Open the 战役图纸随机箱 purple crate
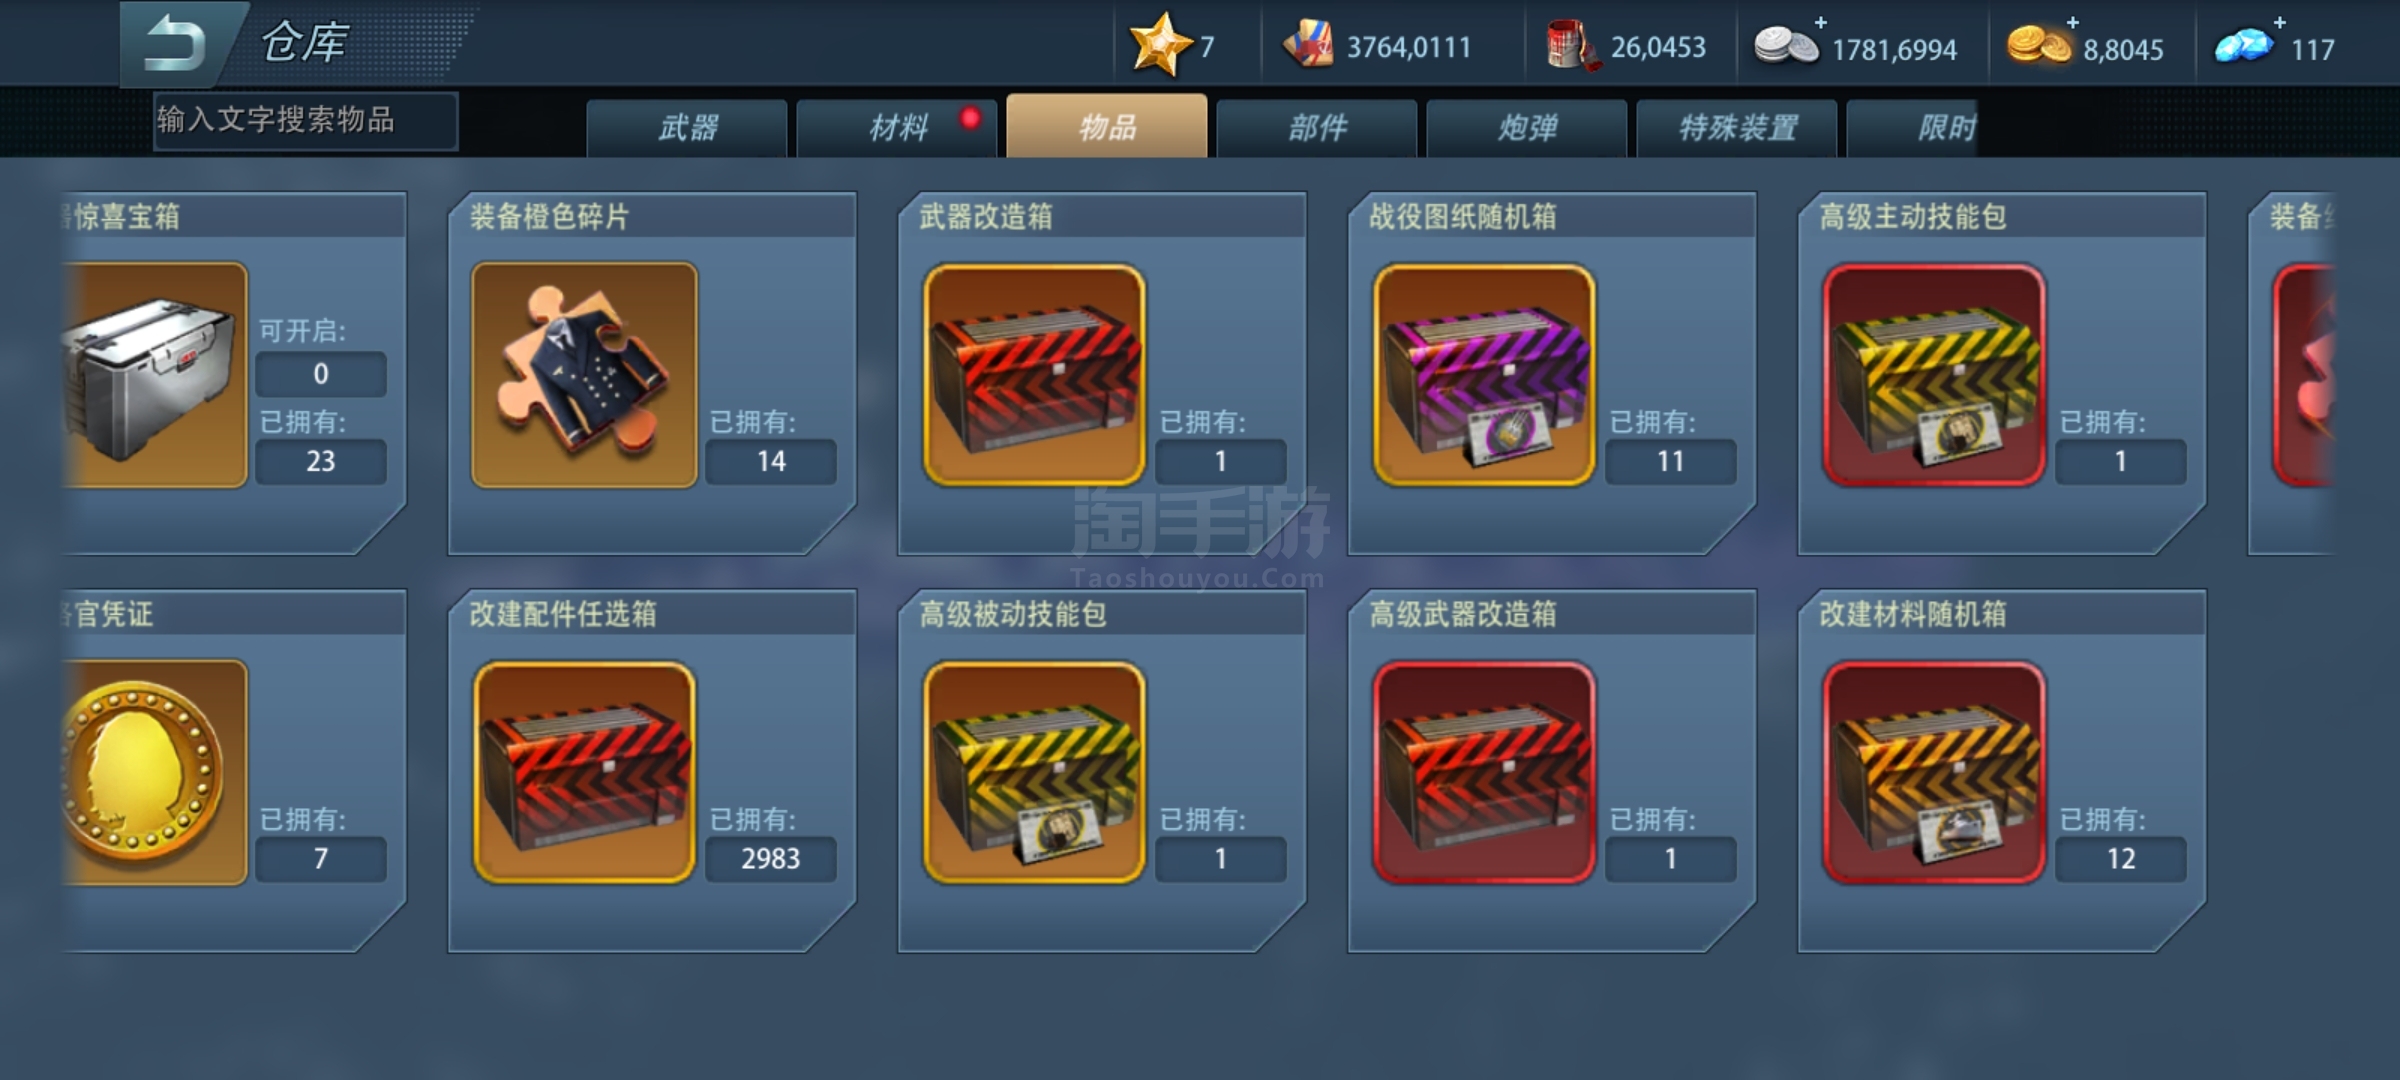The image size is (2400, 1080). tap(1484, 375)
